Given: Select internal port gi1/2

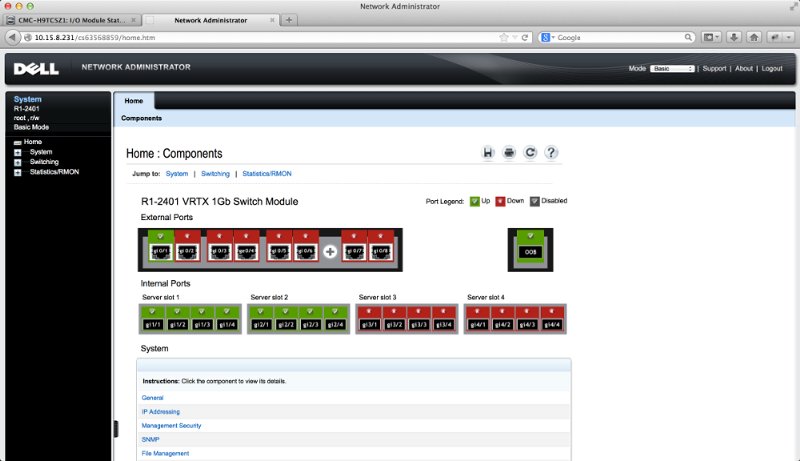Looking at the screenshot, I should [x=177, y=319].
